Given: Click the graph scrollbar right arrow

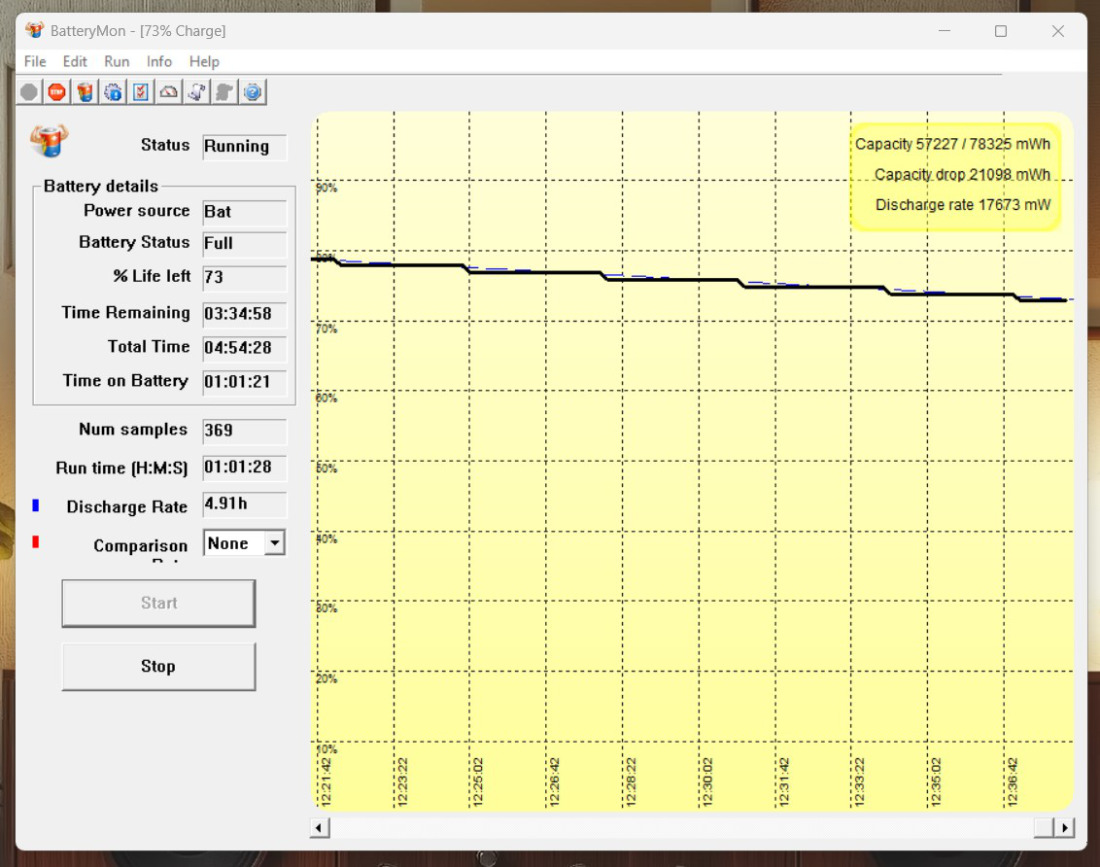Looking at the screenshot, I should point(1065,828).
